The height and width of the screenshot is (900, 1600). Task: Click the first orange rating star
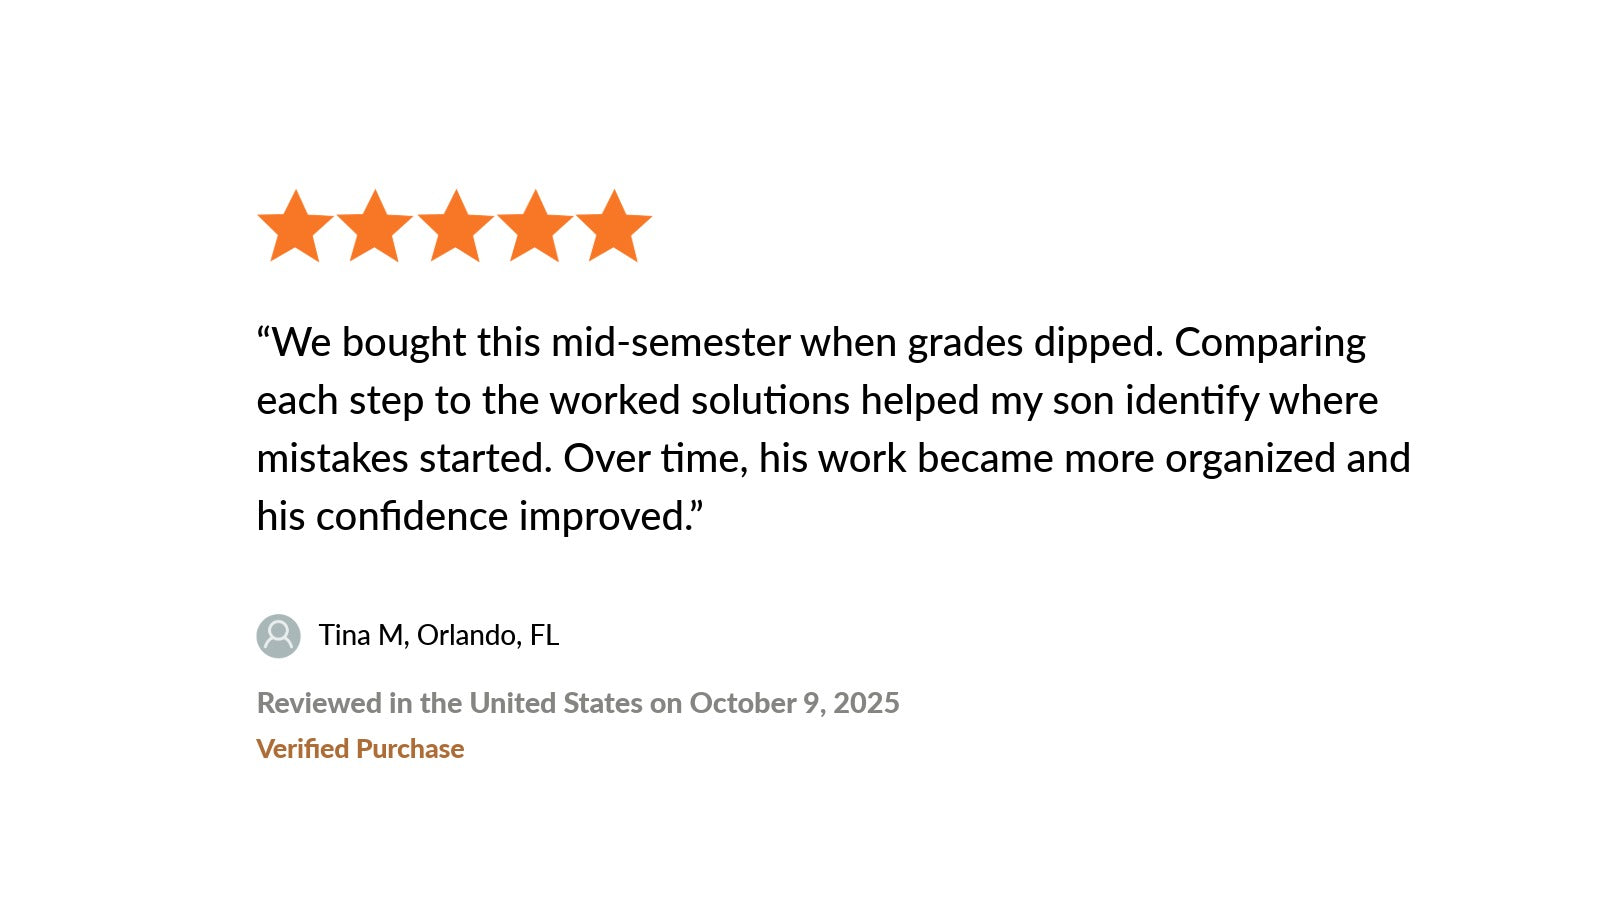295,228
